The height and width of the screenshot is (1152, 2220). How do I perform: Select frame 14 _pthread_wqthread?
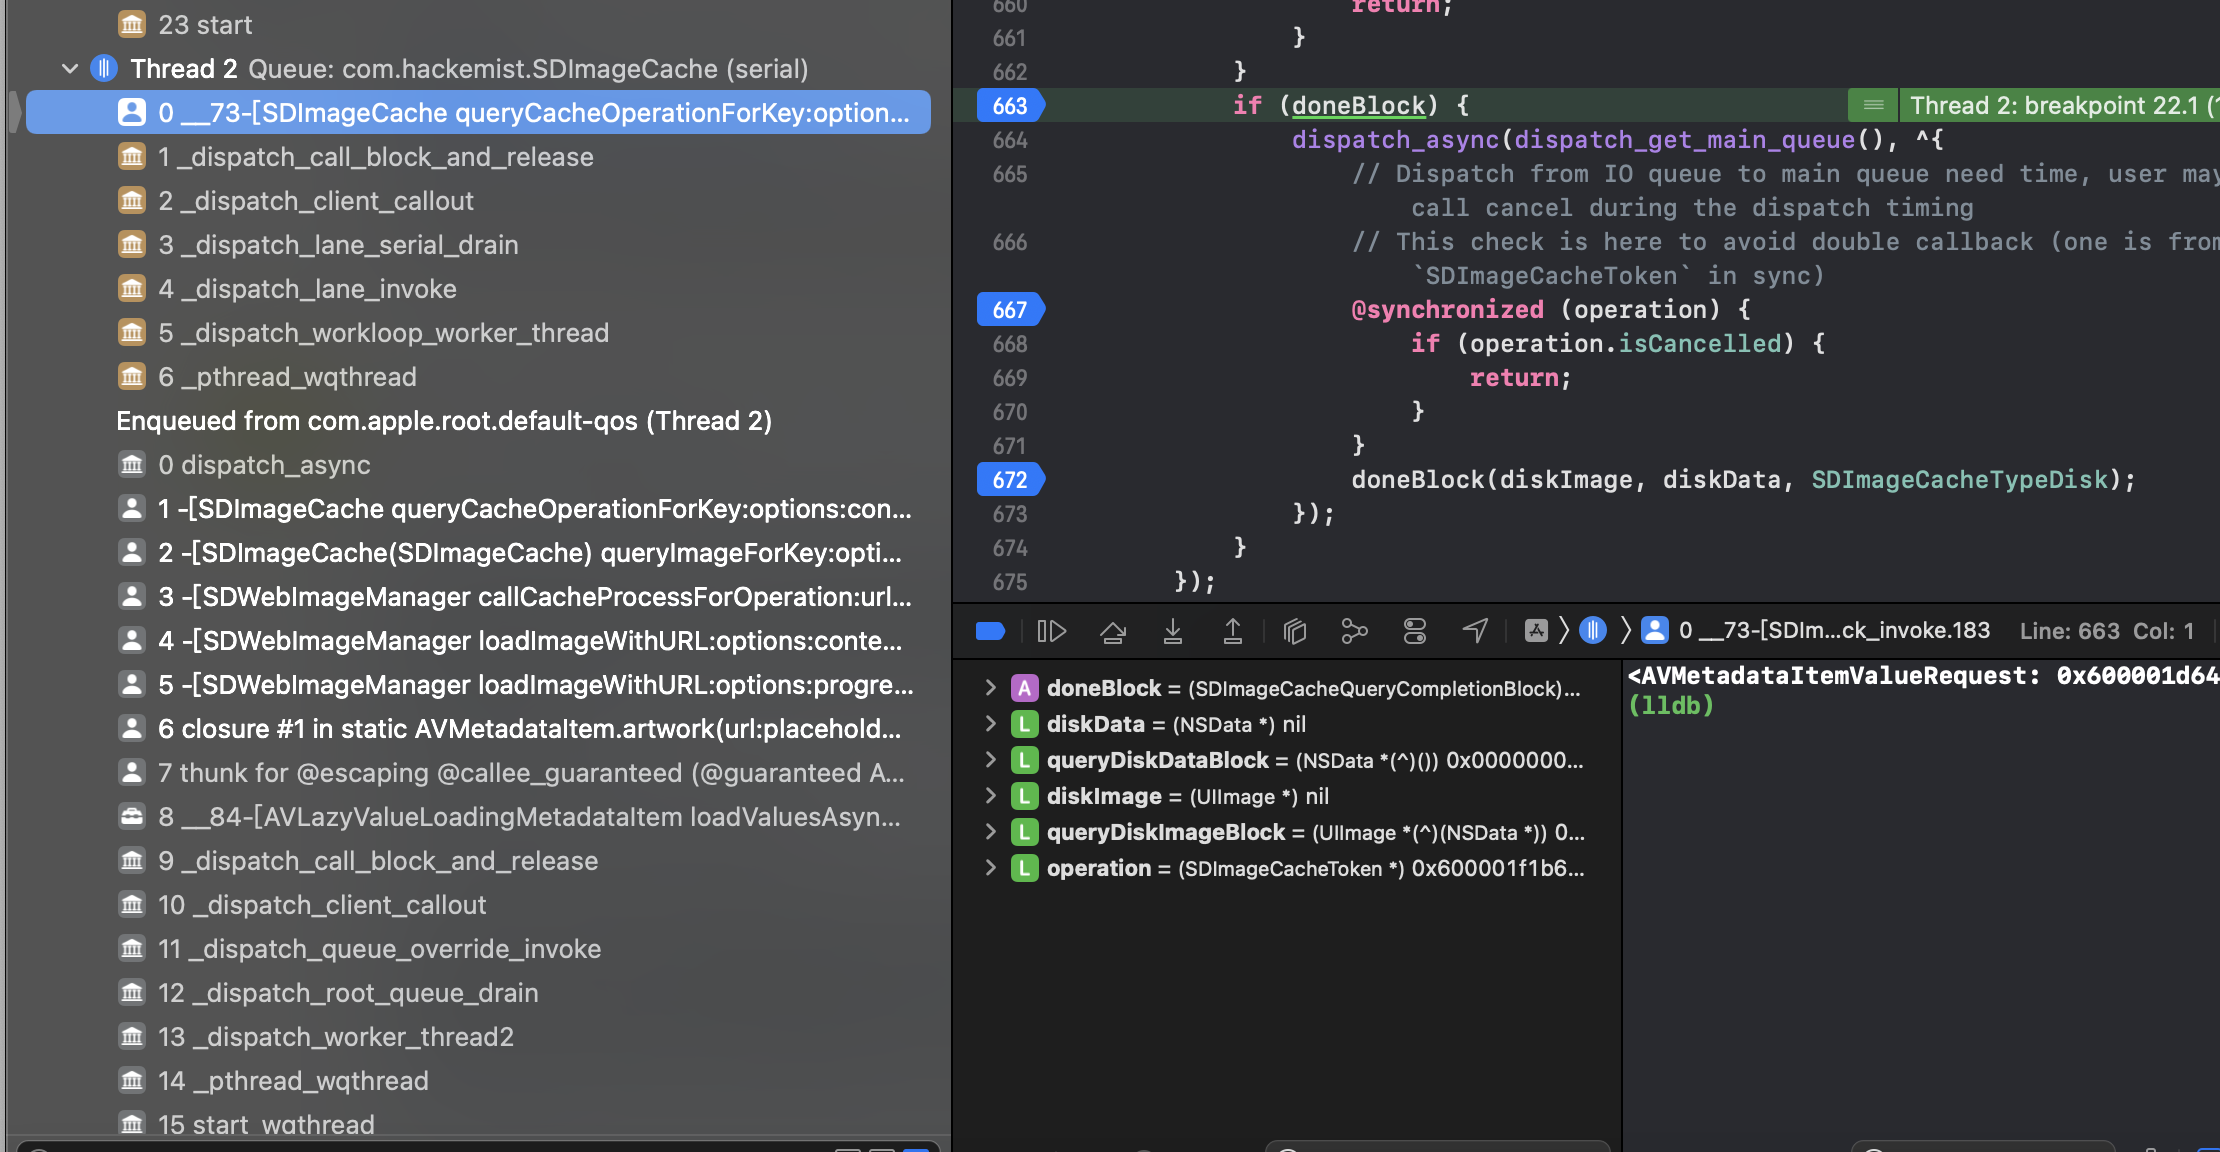coord(478,1081)
